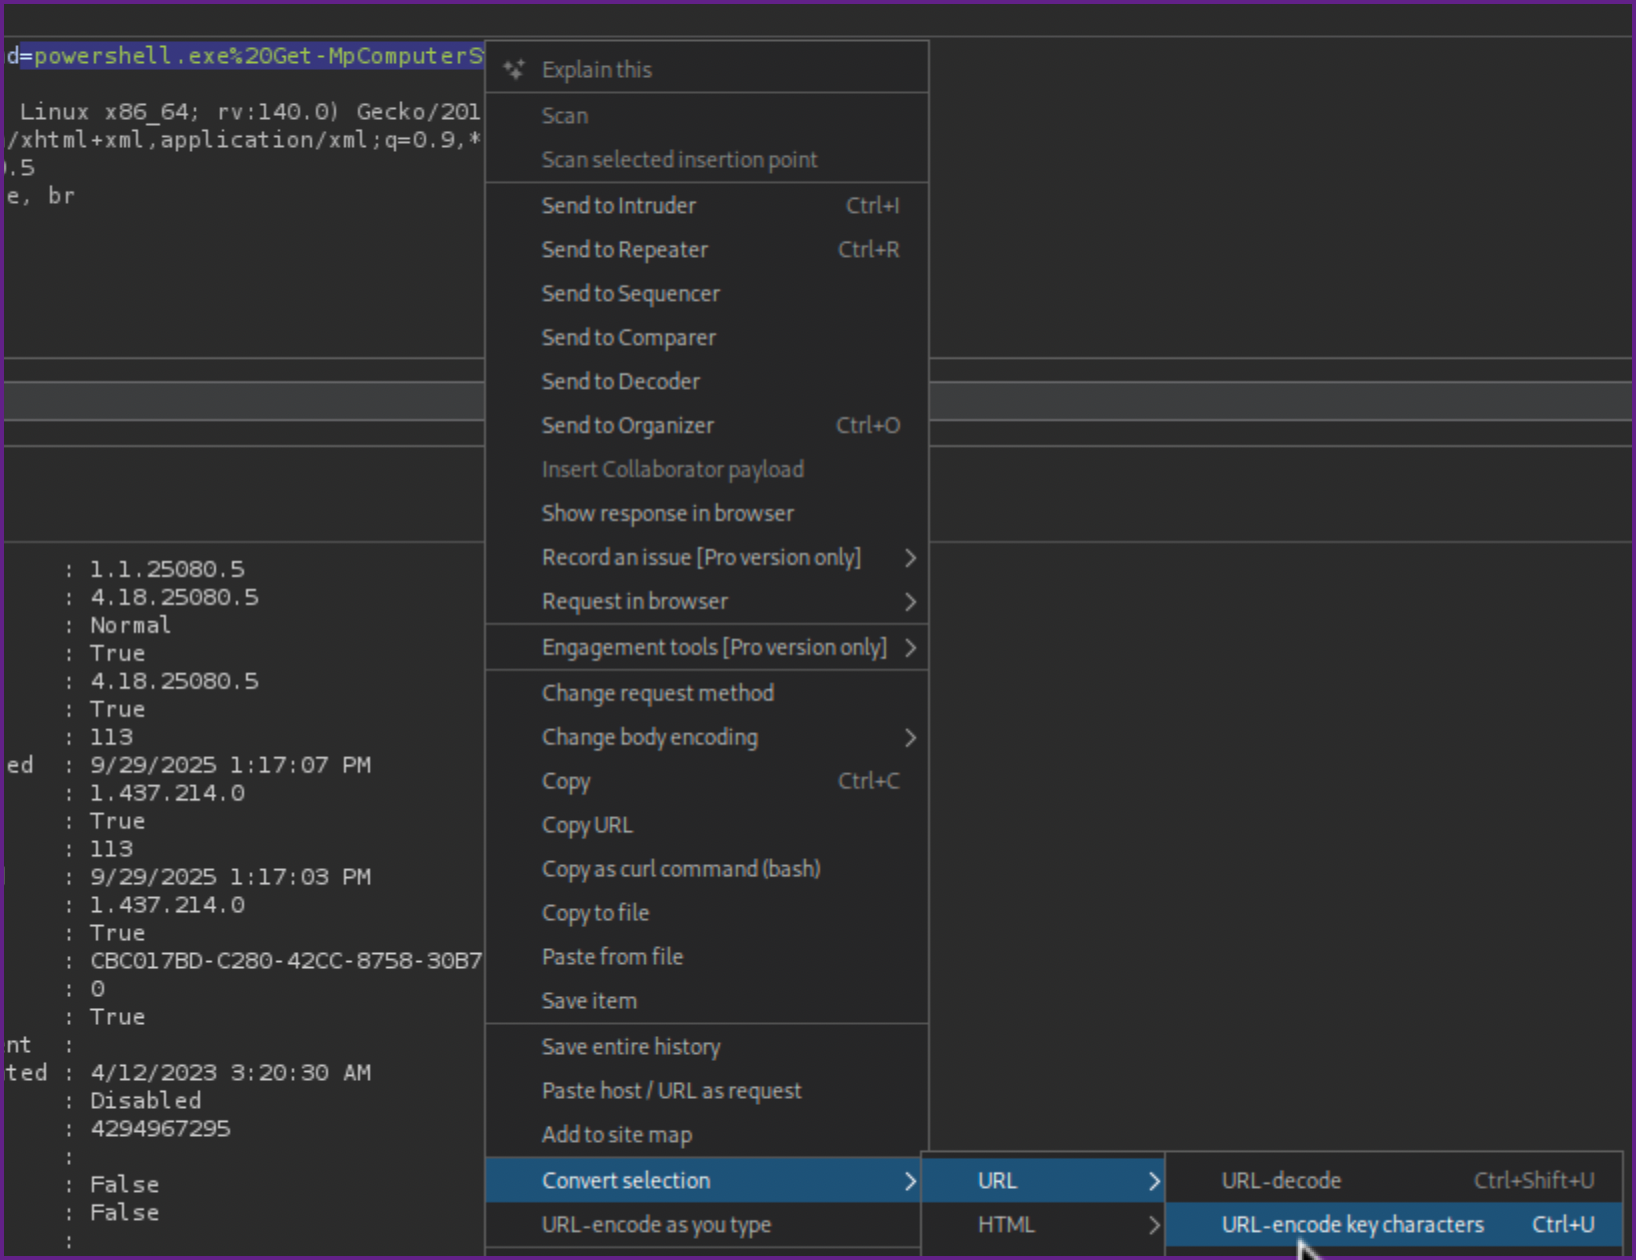The height and width of the screenshot is (1260, 1636).
Task: Choose URL-decode from submenu
Action: (x=1280, y=1181)
